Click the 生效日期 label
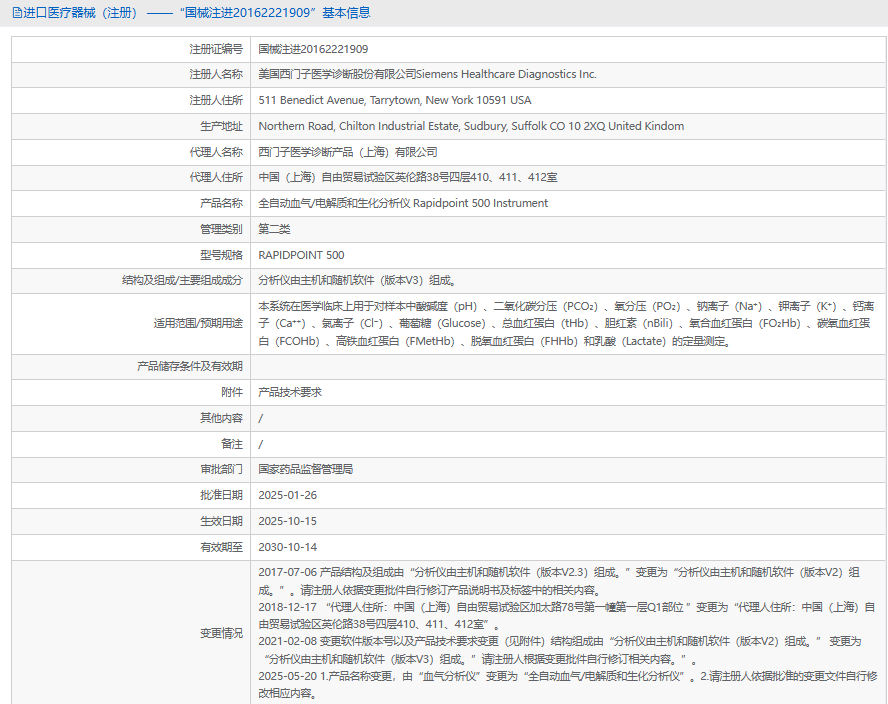Screen dimensions: 888x704 click(x=221, y=522)
